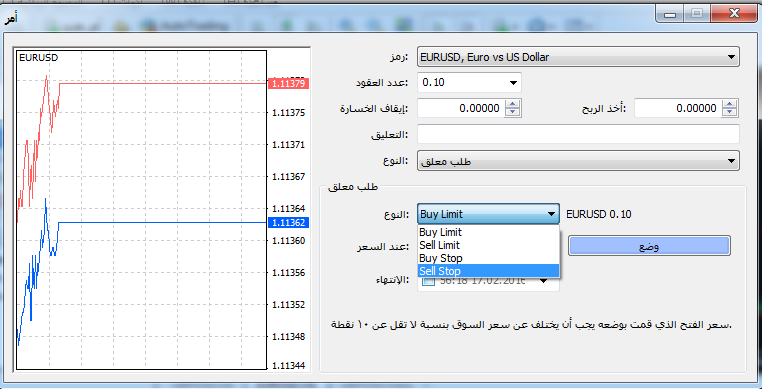Open the order type dropdown طلب معلق
Viewport: 762px width, 389px height.
point(578,161)
